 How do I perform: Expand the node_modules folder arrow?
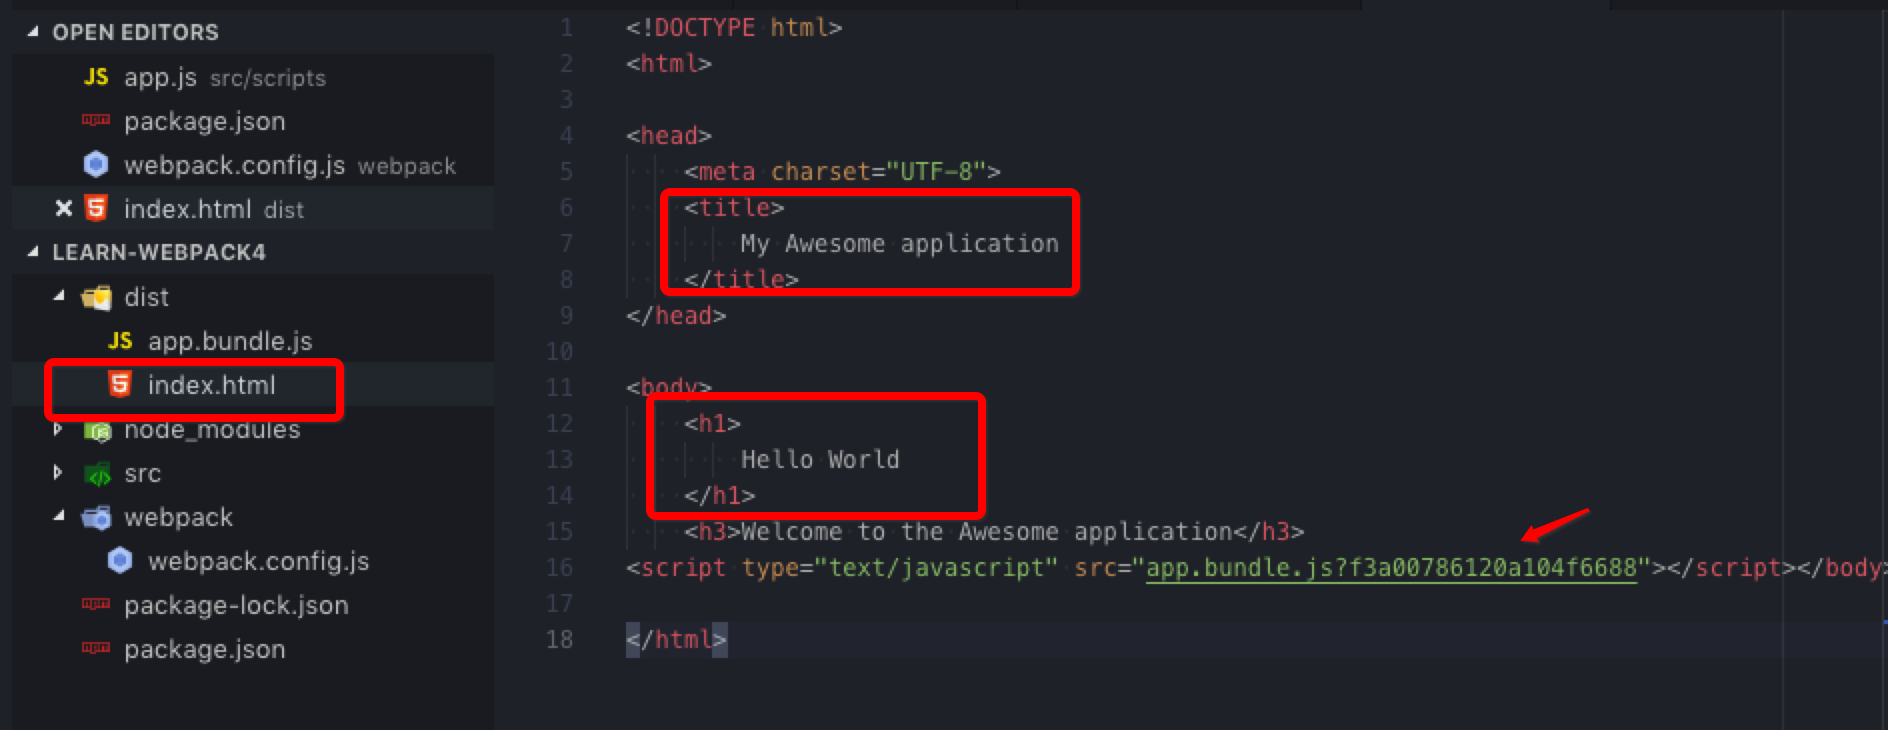coord(58,429)
